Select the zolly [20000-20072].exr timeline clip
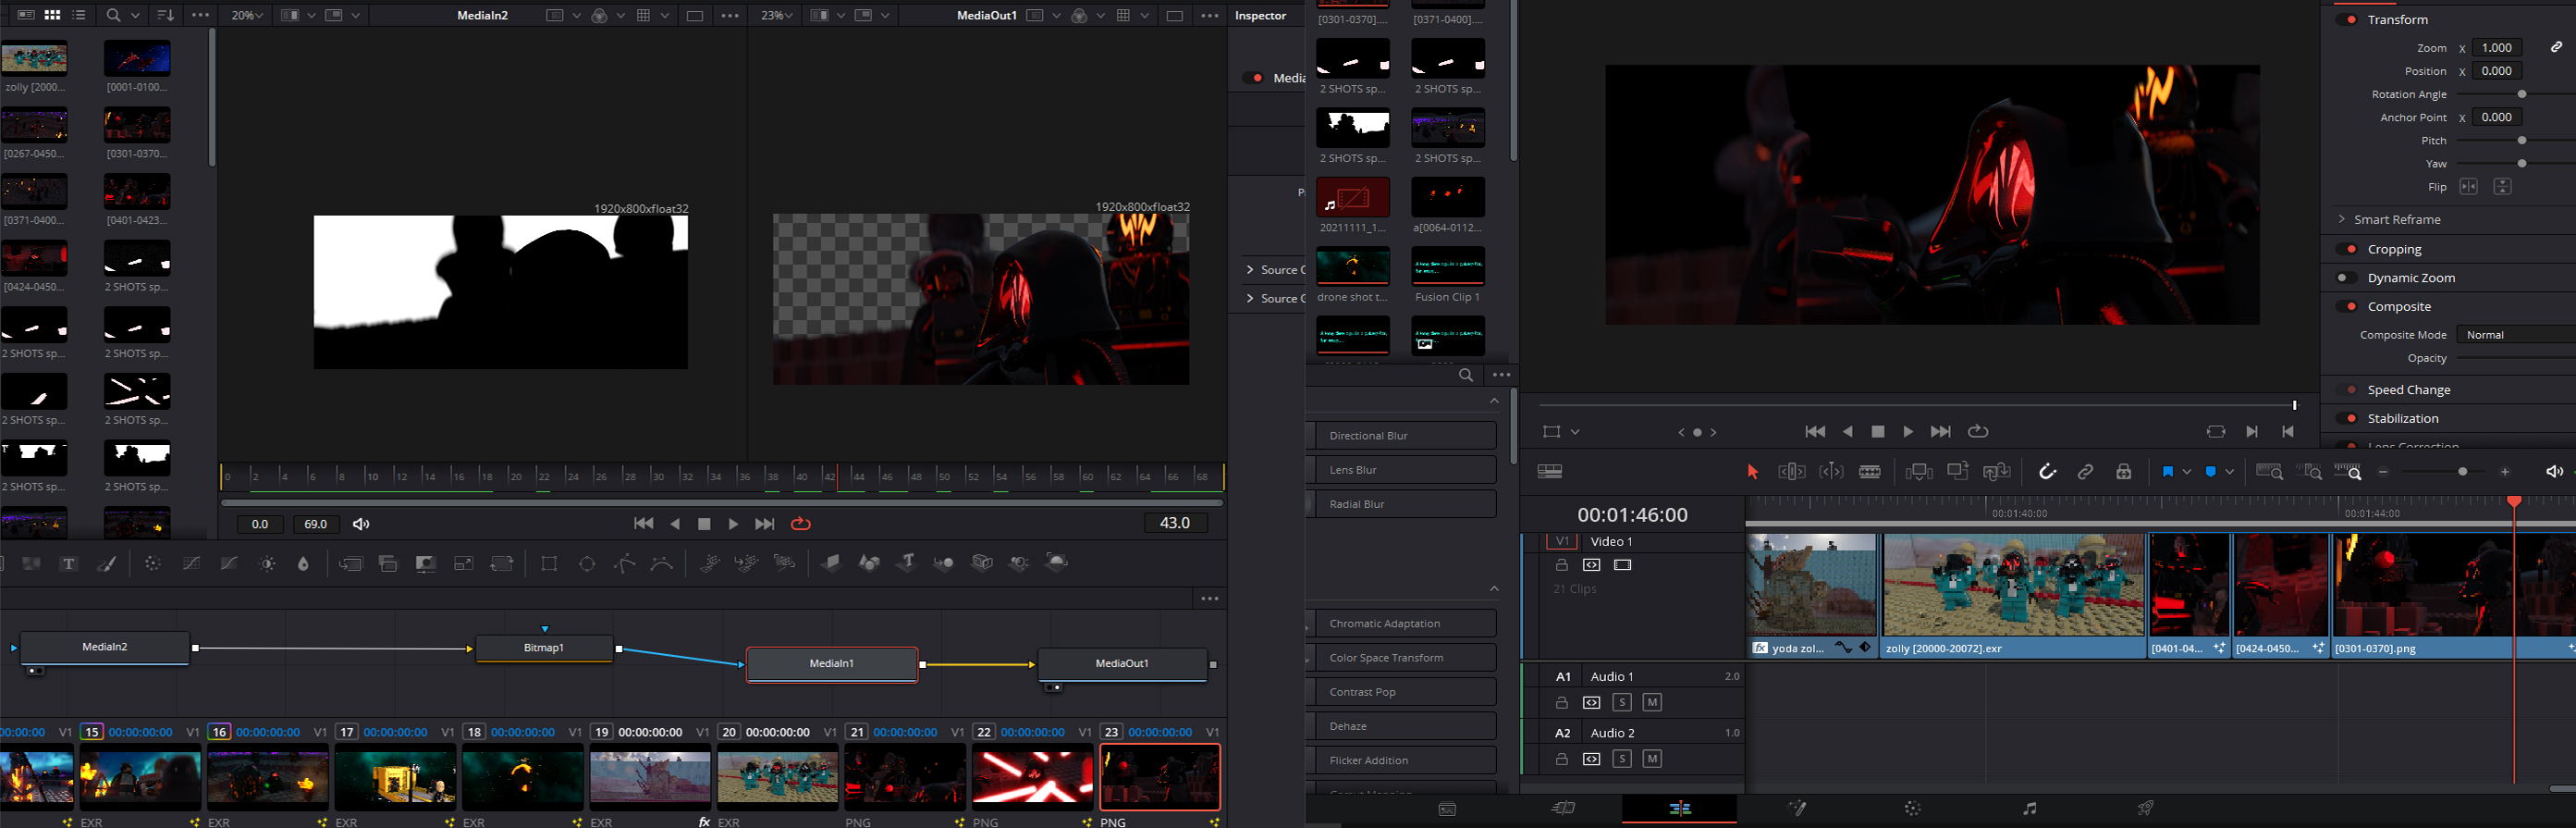The image size is (2576, 828). [x=2014, y=595]
